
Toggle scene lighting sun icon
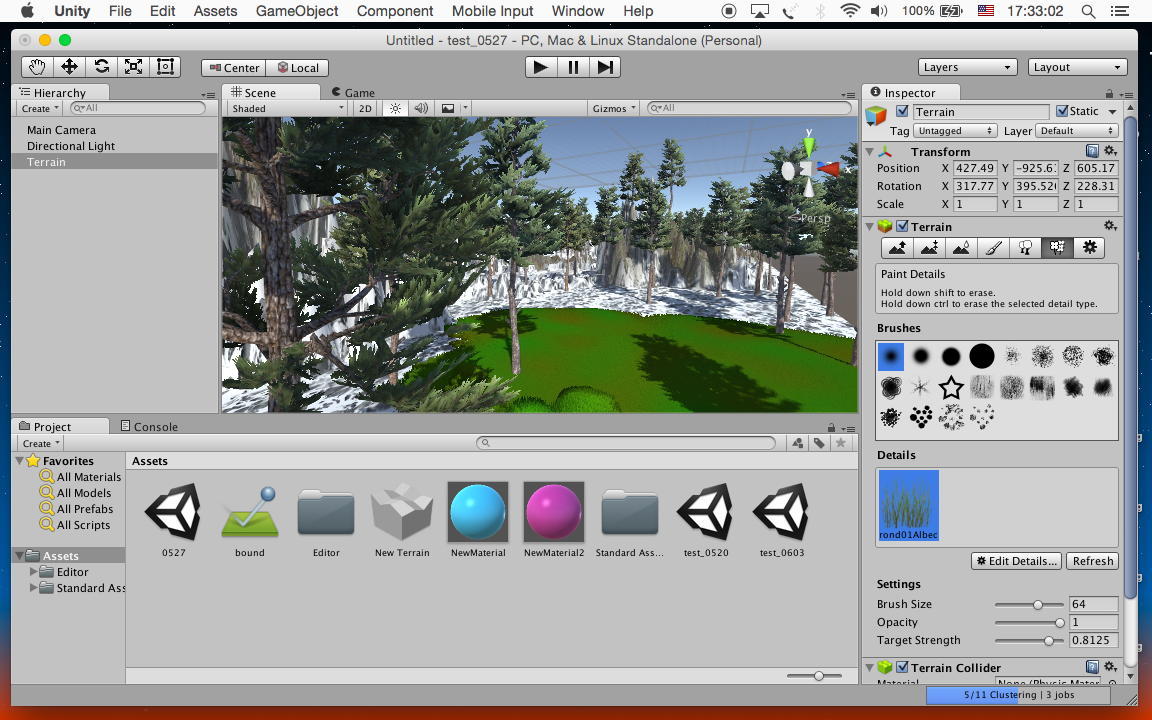(x=395, y=108)
